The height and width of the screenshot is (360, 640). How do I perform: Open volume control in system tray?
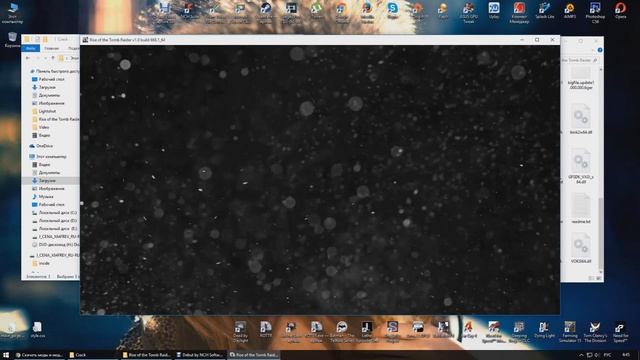coord(598,355)
